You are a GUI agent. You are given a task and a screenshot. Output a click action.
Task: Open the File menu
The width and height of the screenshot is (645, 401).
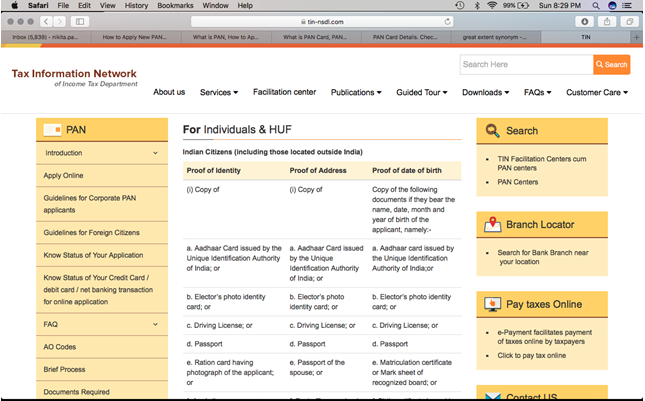63,5
